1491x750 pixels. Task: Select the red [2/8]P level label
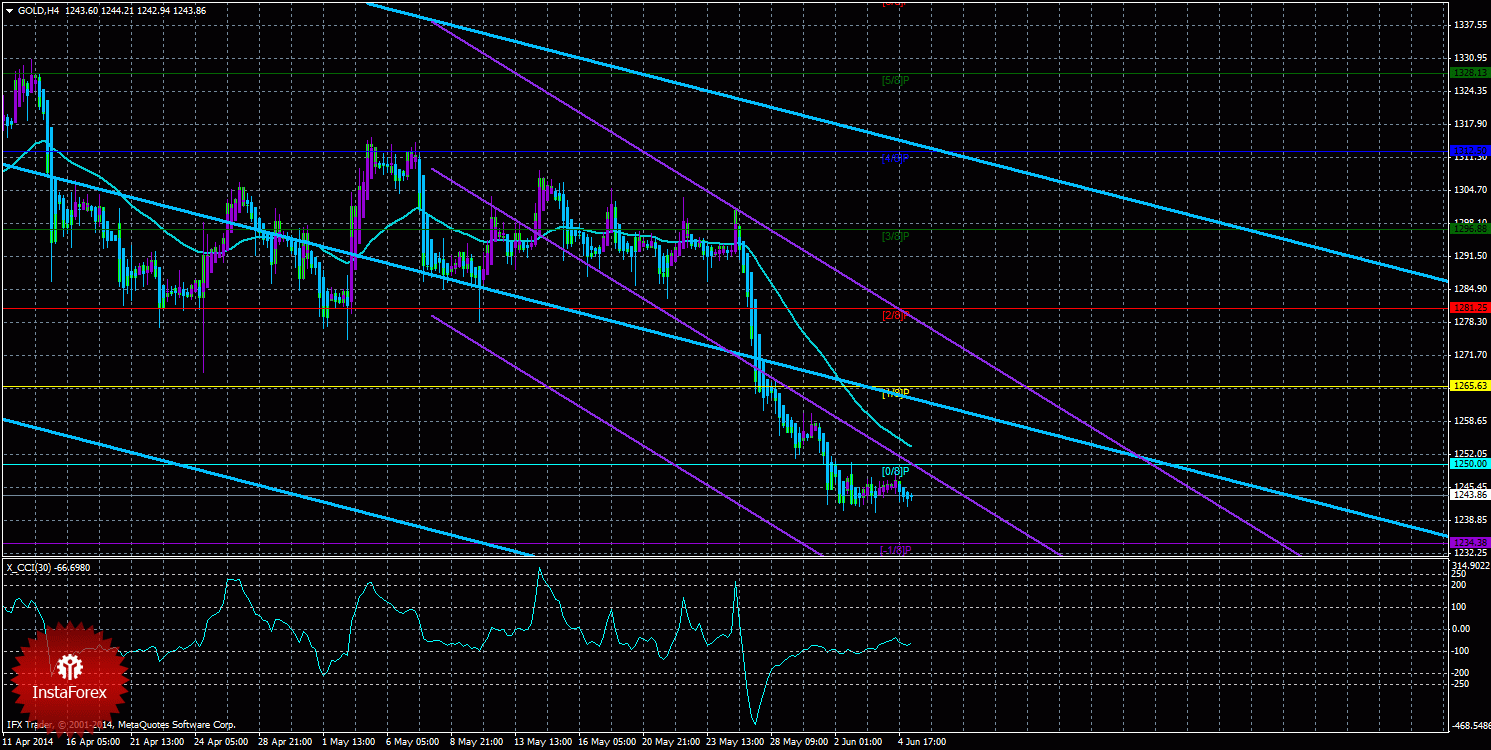coord(895,315)
